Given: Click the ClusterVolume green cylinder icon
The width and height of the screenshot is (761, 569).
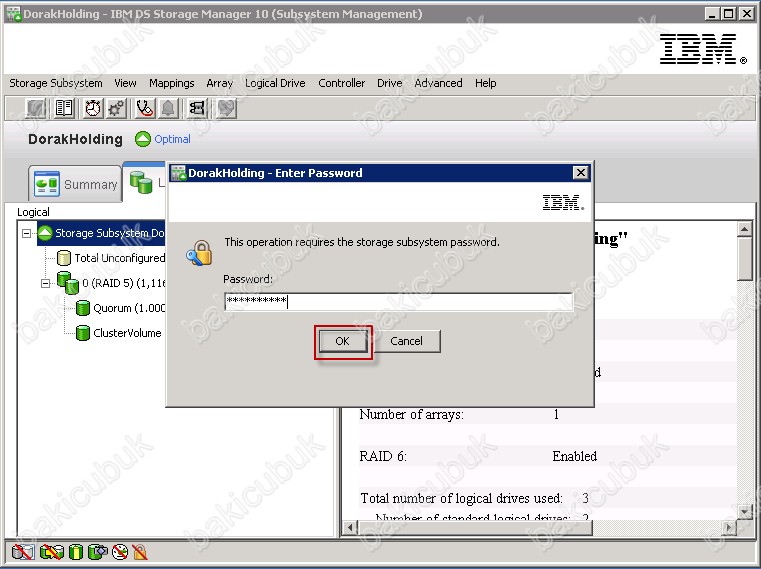Looking at the screenshot, I should pos(83,333).
